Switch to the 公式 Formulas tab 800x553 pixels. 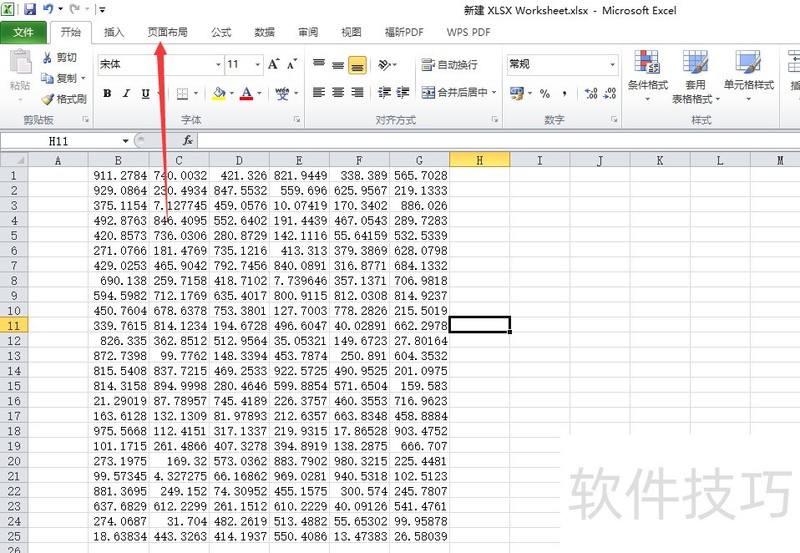[221, 33]
